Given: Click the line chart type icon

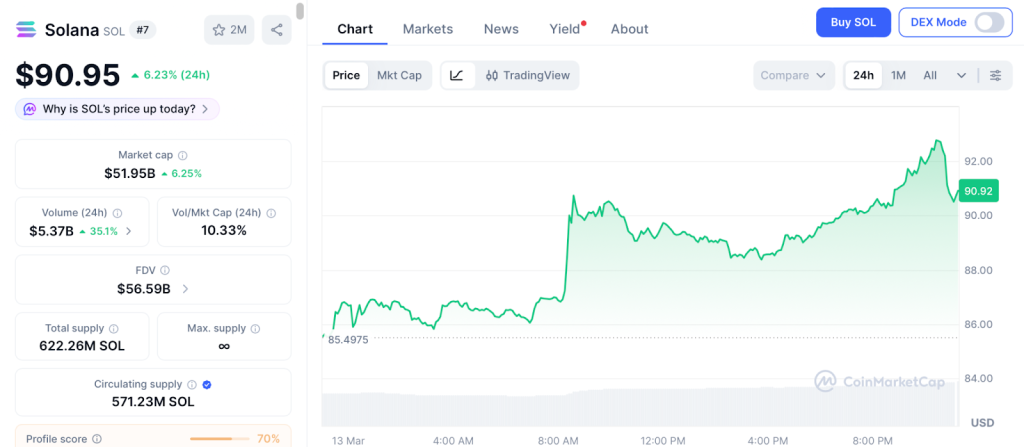Looking at the screenshot, I should (457, 75).
